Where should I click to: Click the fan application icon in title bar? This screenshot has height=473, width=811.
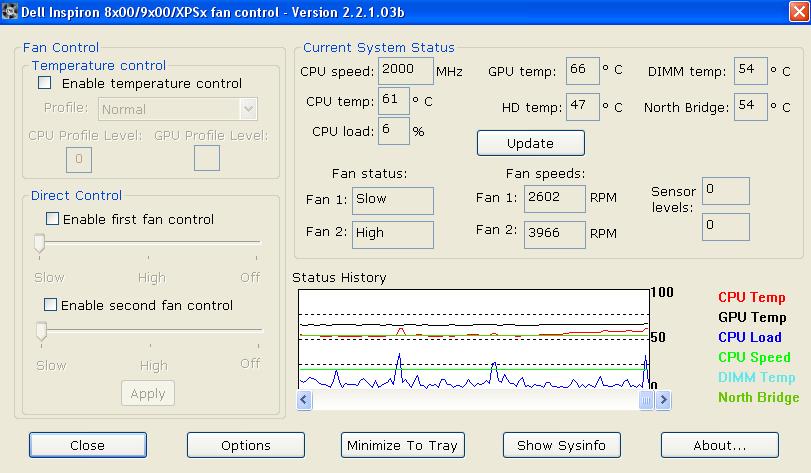coord(9,11)
